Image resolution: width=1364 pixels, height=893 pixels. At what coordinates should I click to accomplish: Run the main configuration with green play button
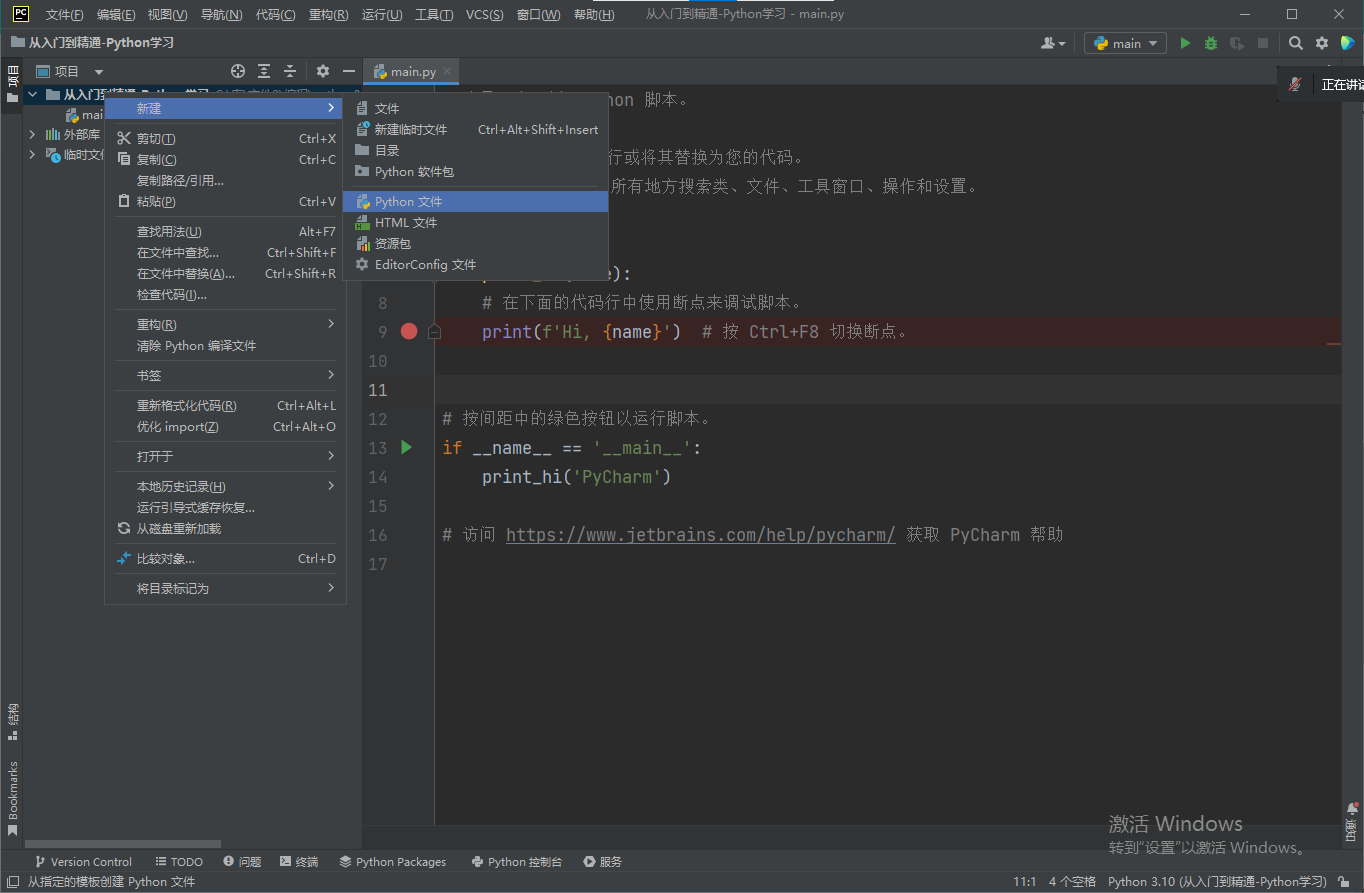click(x=1185, y=43)
